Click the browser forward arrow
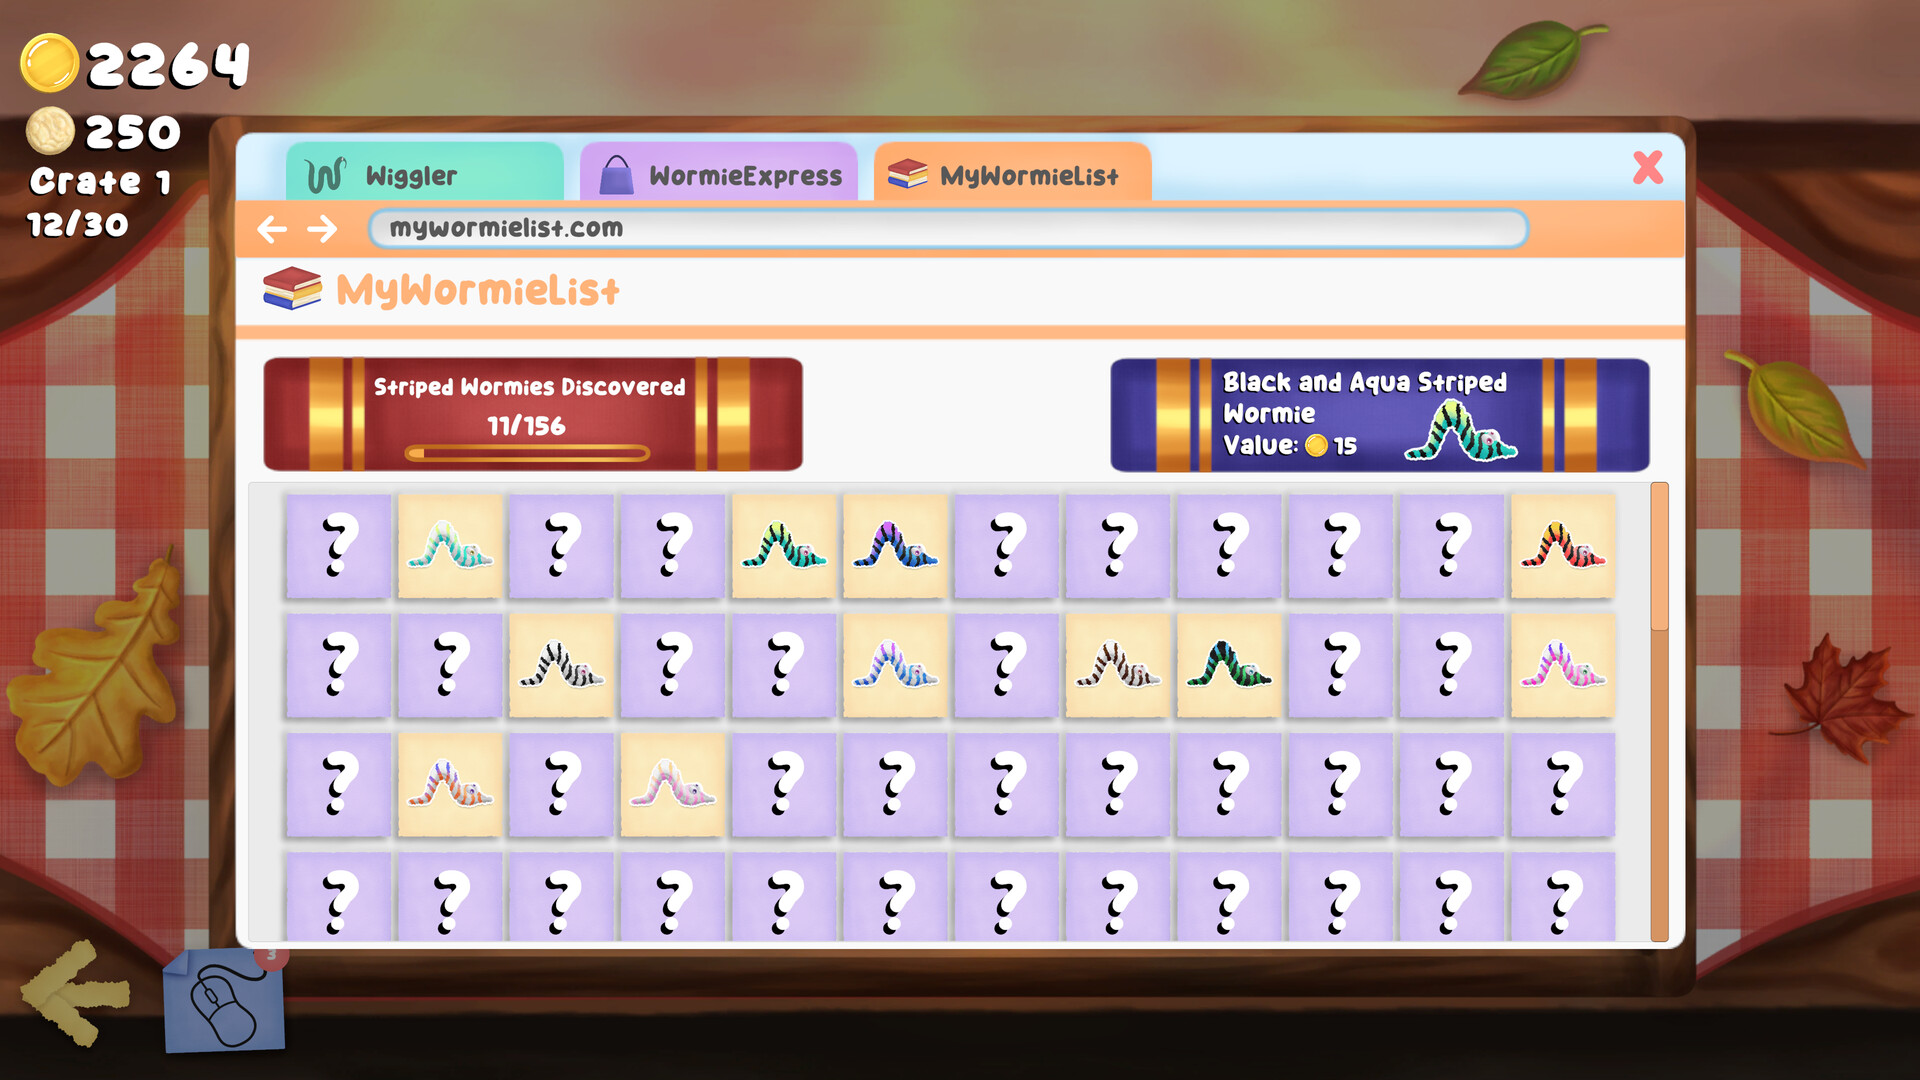This screenshot has width=1920, height=1080. pos(322,229)
